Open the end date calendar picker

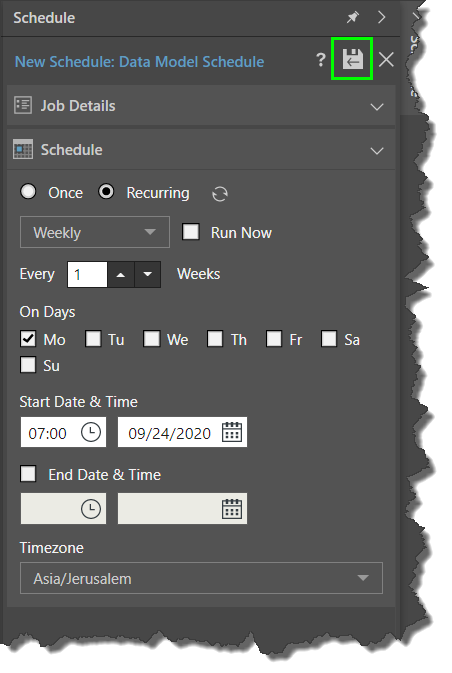(x=232, y=509)
